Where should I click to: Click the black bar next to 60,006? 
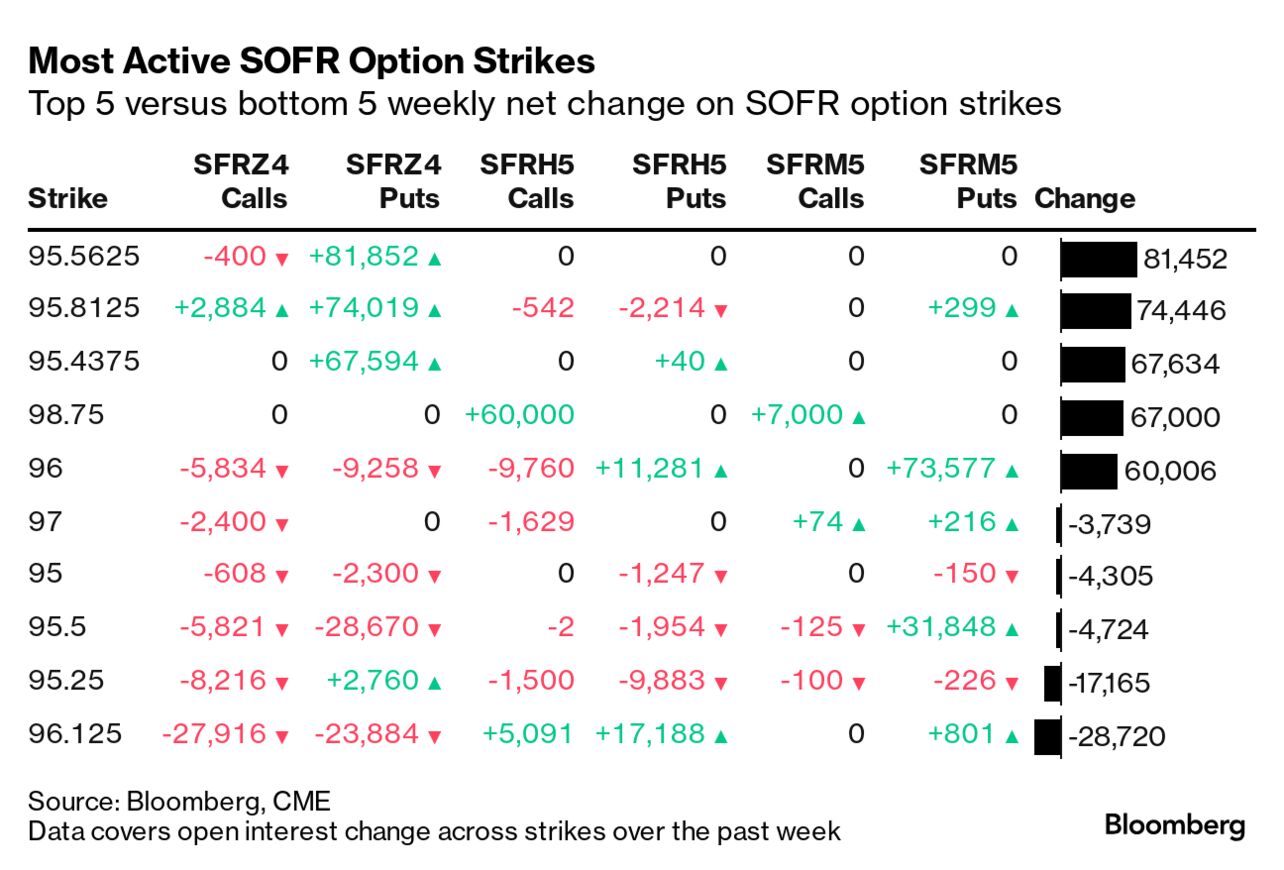(x=1089, y=471)
